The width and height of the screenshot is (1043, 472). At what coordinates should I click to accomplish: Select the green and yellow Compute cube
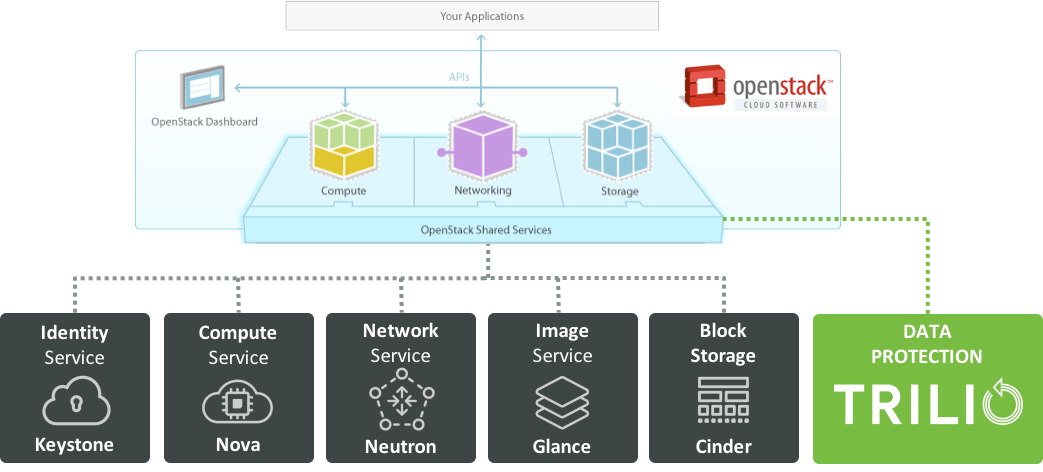343,146
